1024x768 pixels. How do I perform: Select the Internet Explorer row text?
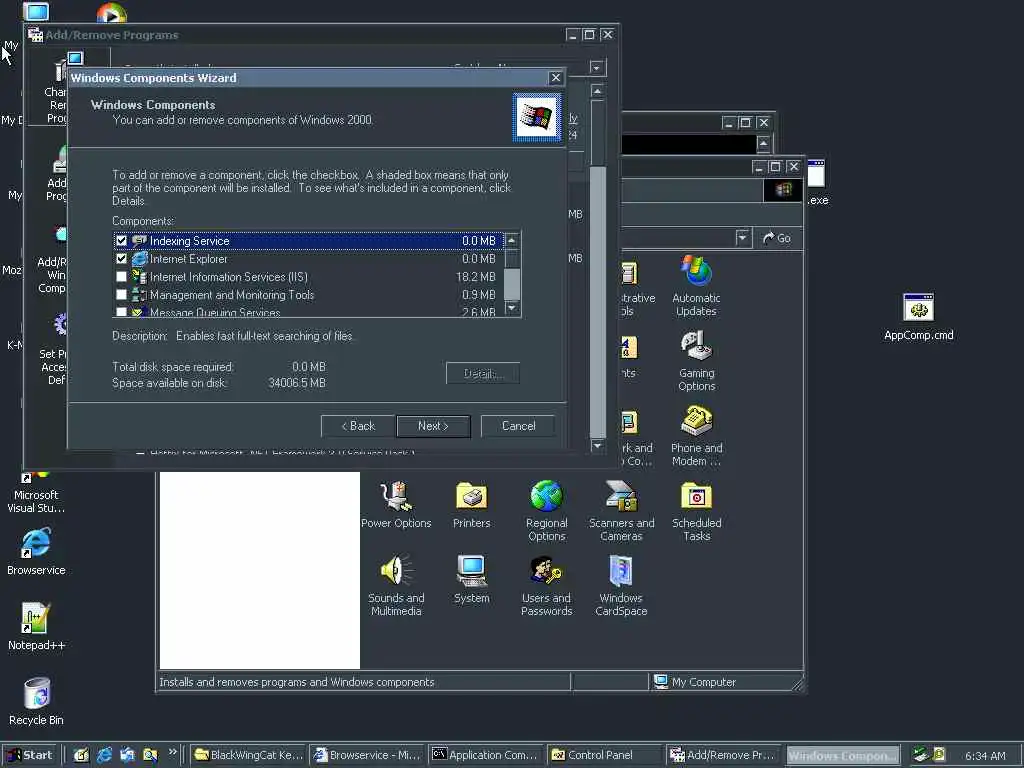point(189,259)
